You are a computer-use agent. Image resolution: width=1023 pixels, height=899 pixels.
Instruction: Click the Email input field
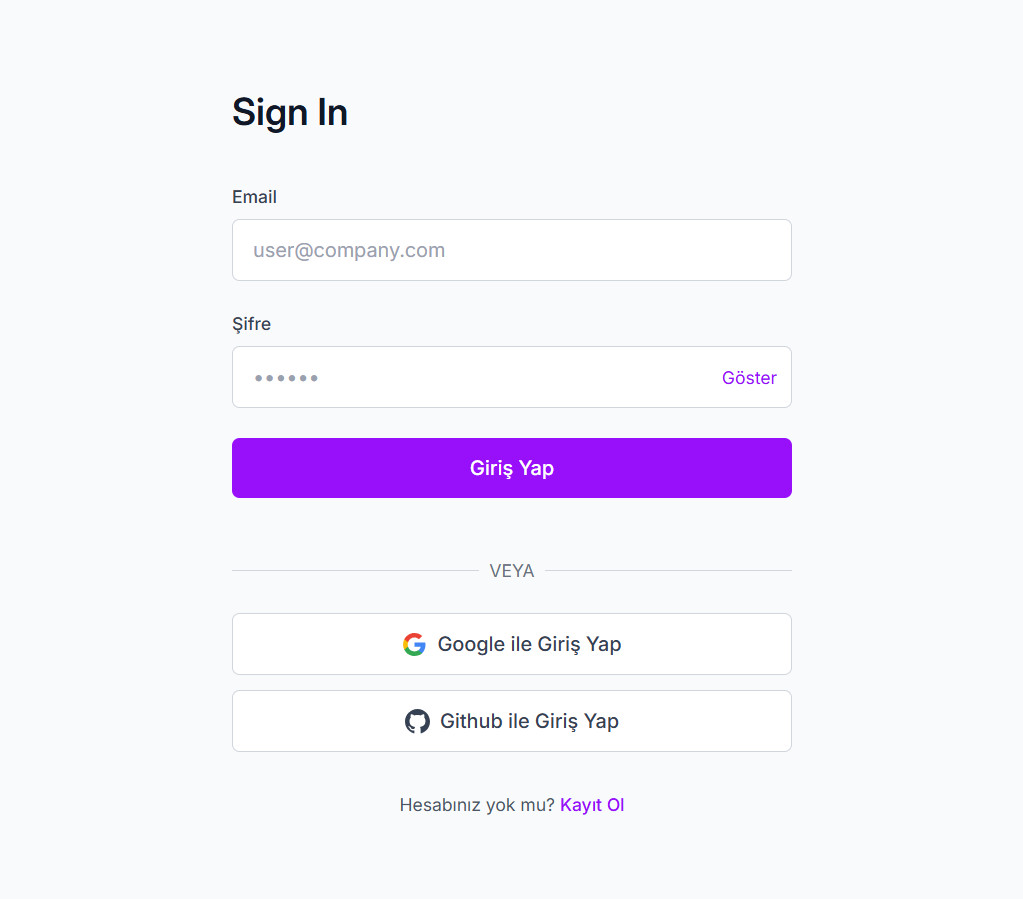coord(511,250)
